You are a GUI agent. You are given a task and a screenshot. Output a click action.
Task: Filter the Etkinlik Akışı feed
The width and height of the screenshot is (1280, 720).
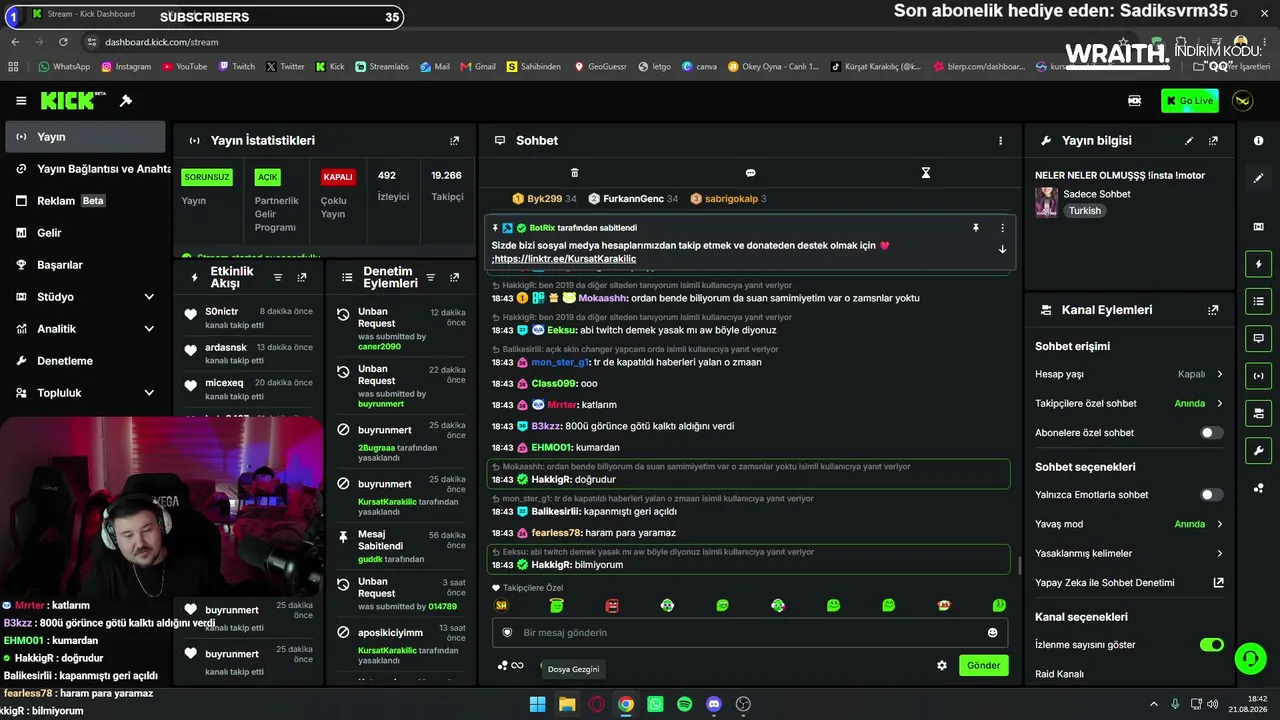tap(278, 277)
